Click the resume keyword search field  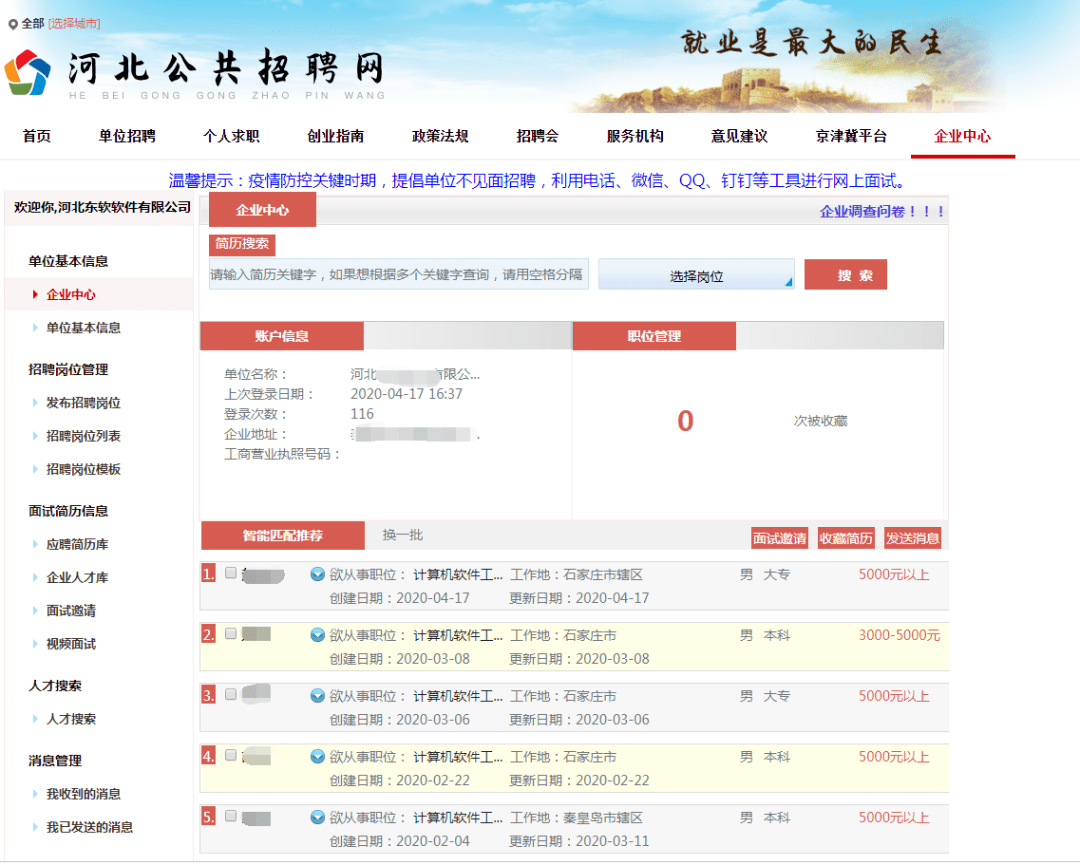coord(398,274)
